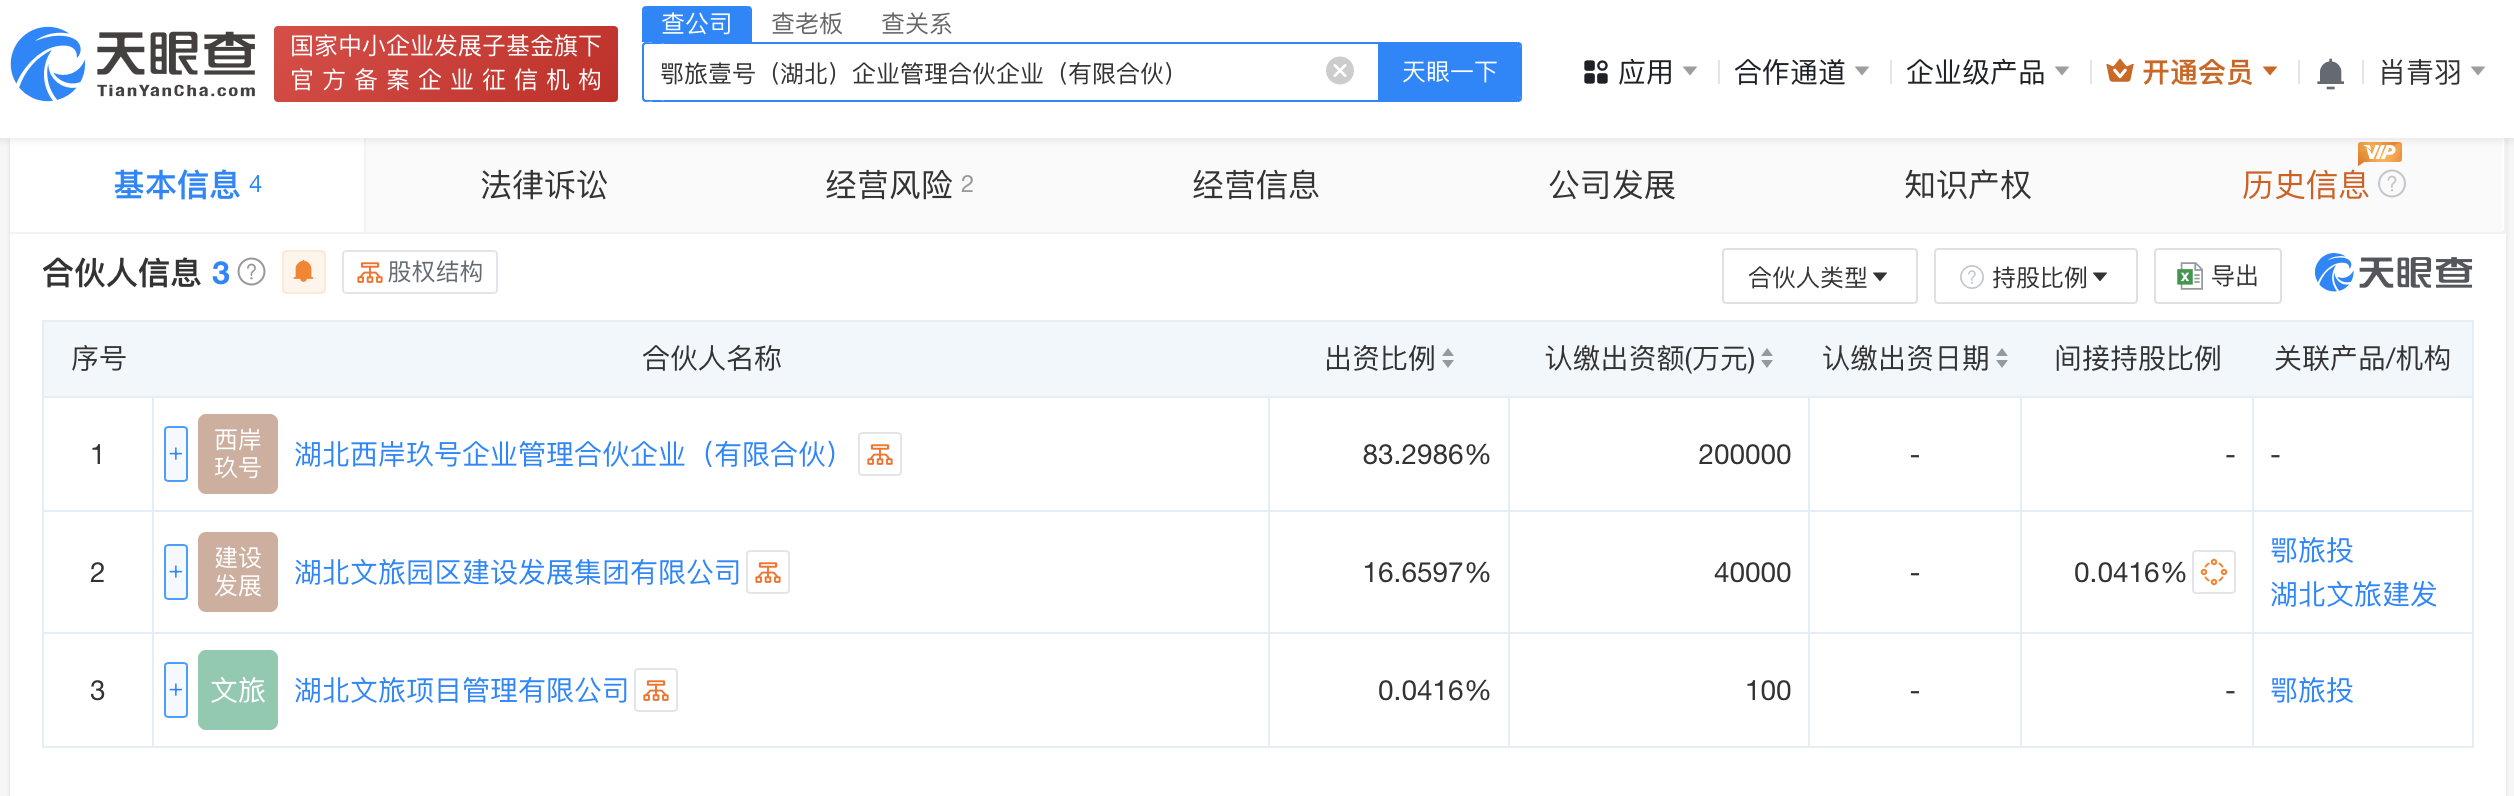2514x796 pixels.
Task: Open the help icon next to 合伙人信息
Action: coord(253,272)
